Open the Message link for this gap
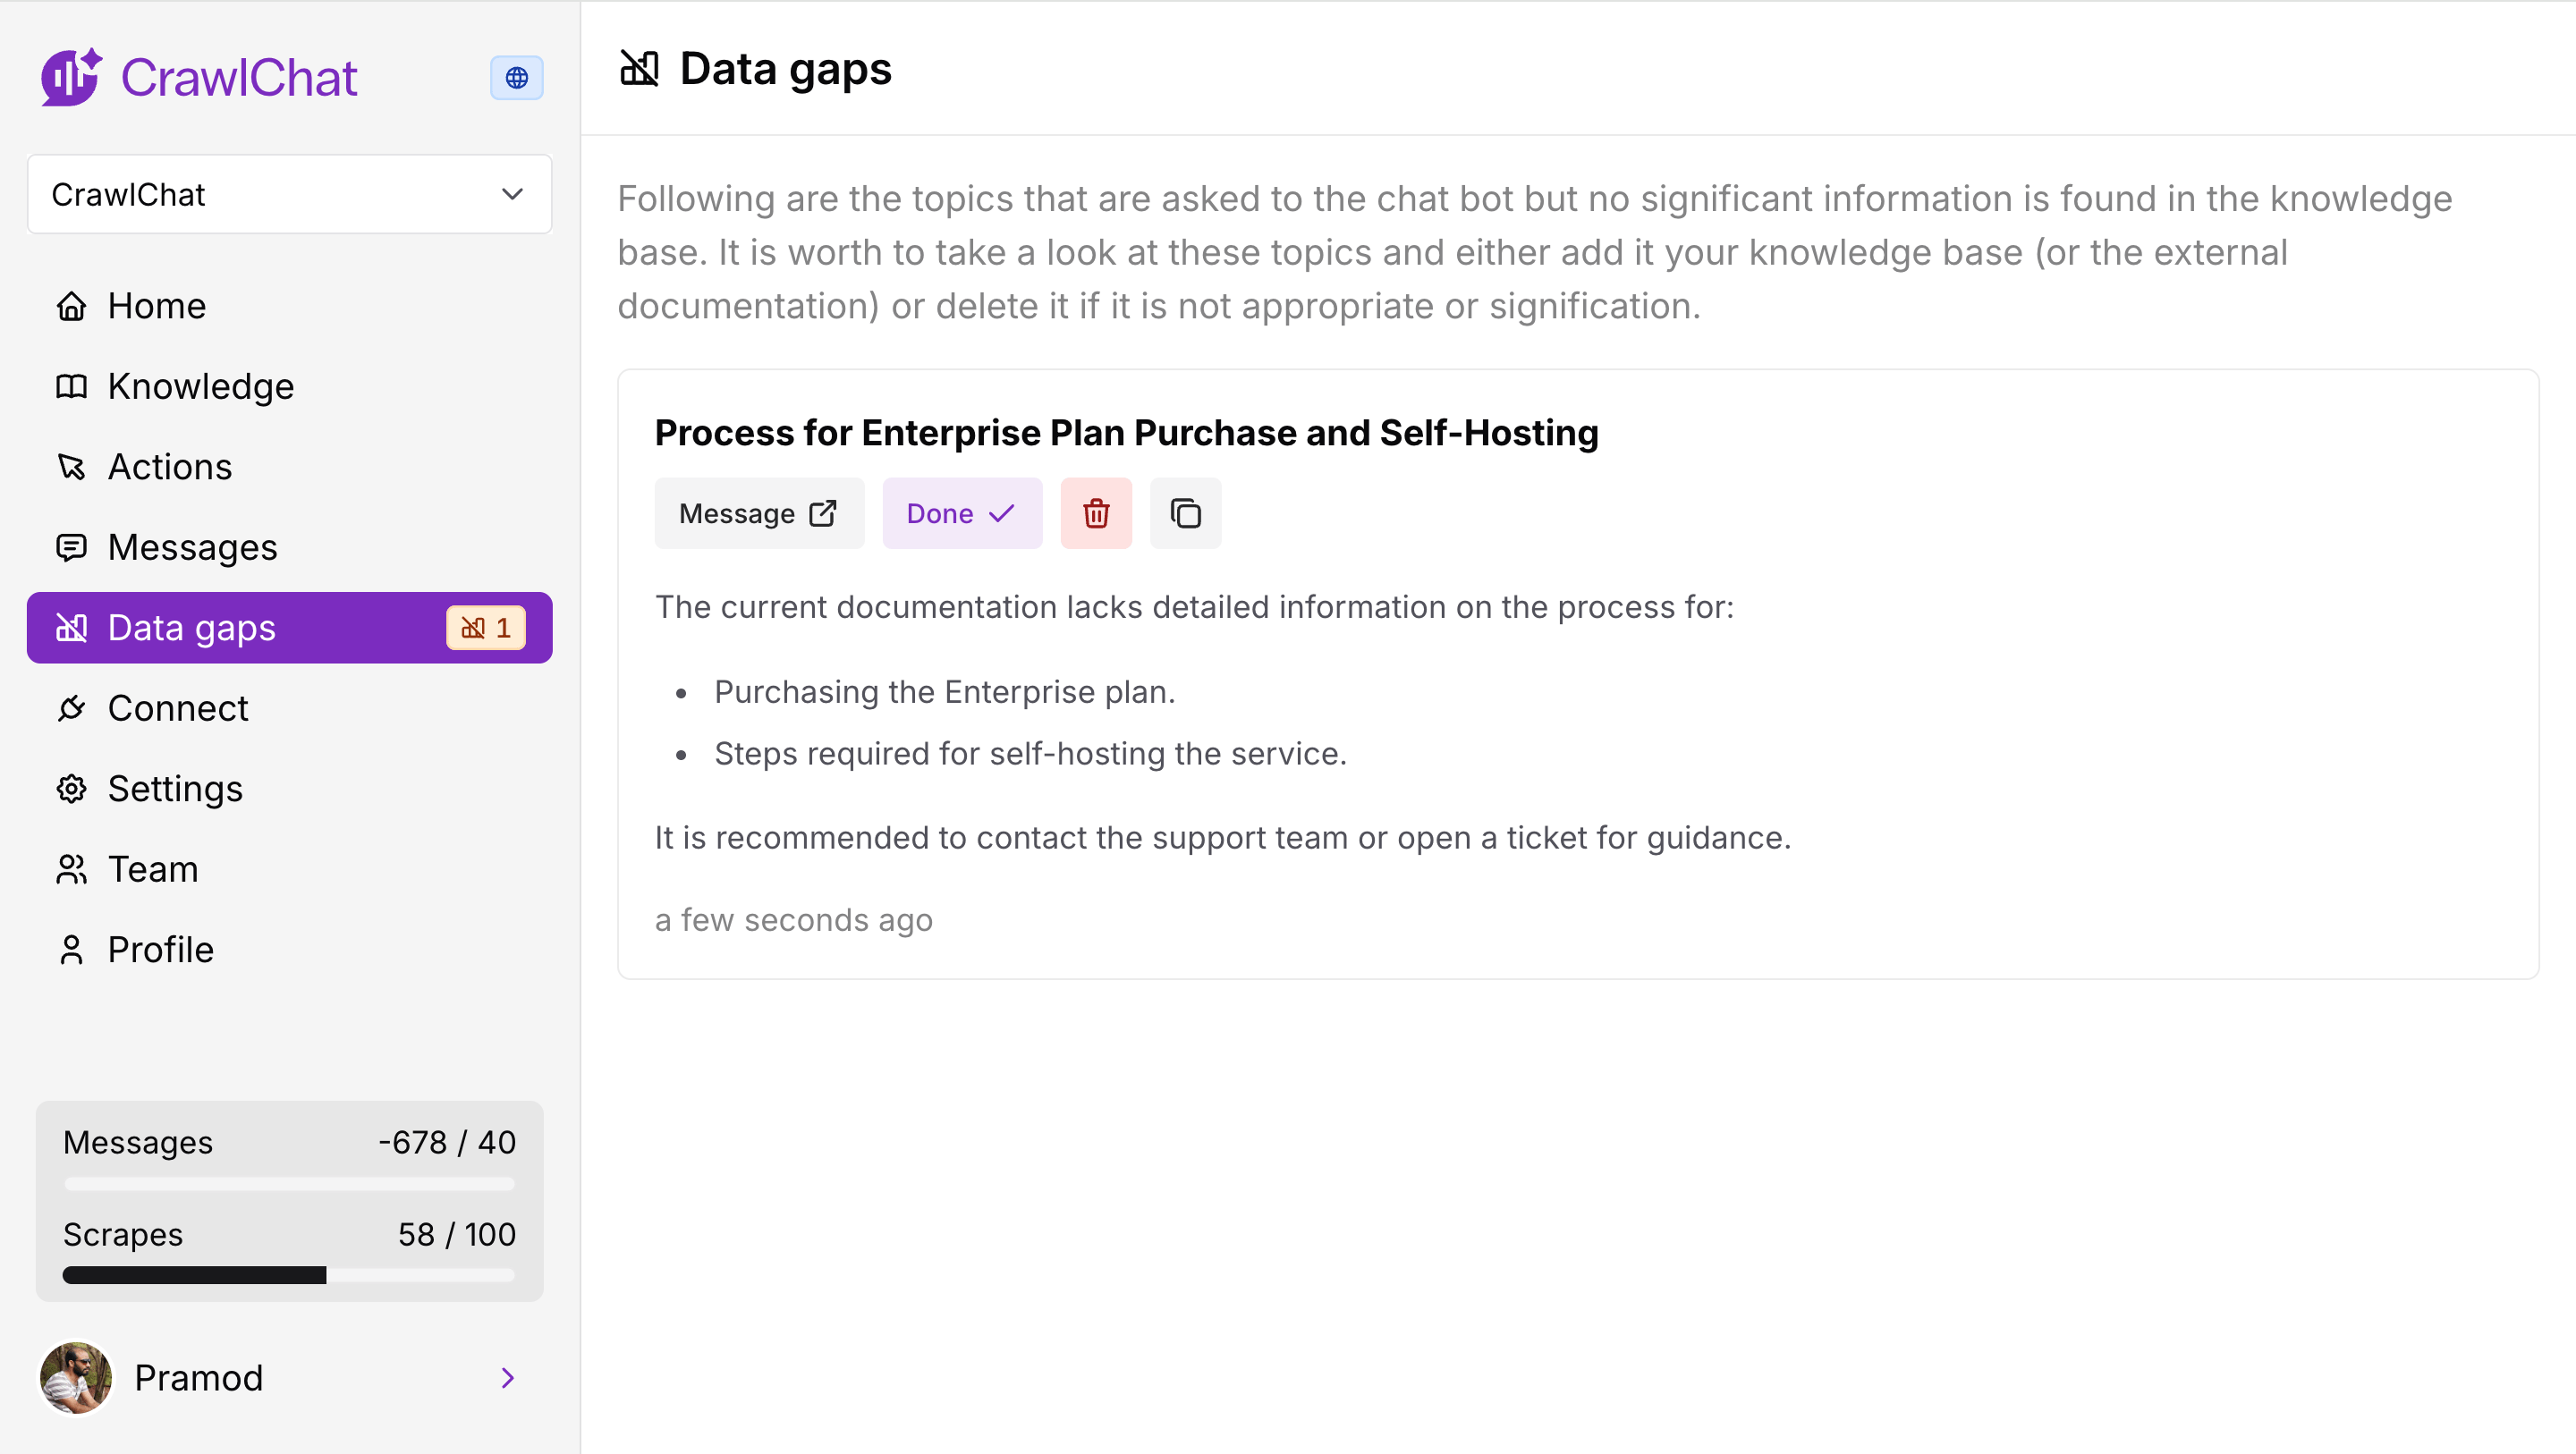2576x1454 pixels. (758, 513)
